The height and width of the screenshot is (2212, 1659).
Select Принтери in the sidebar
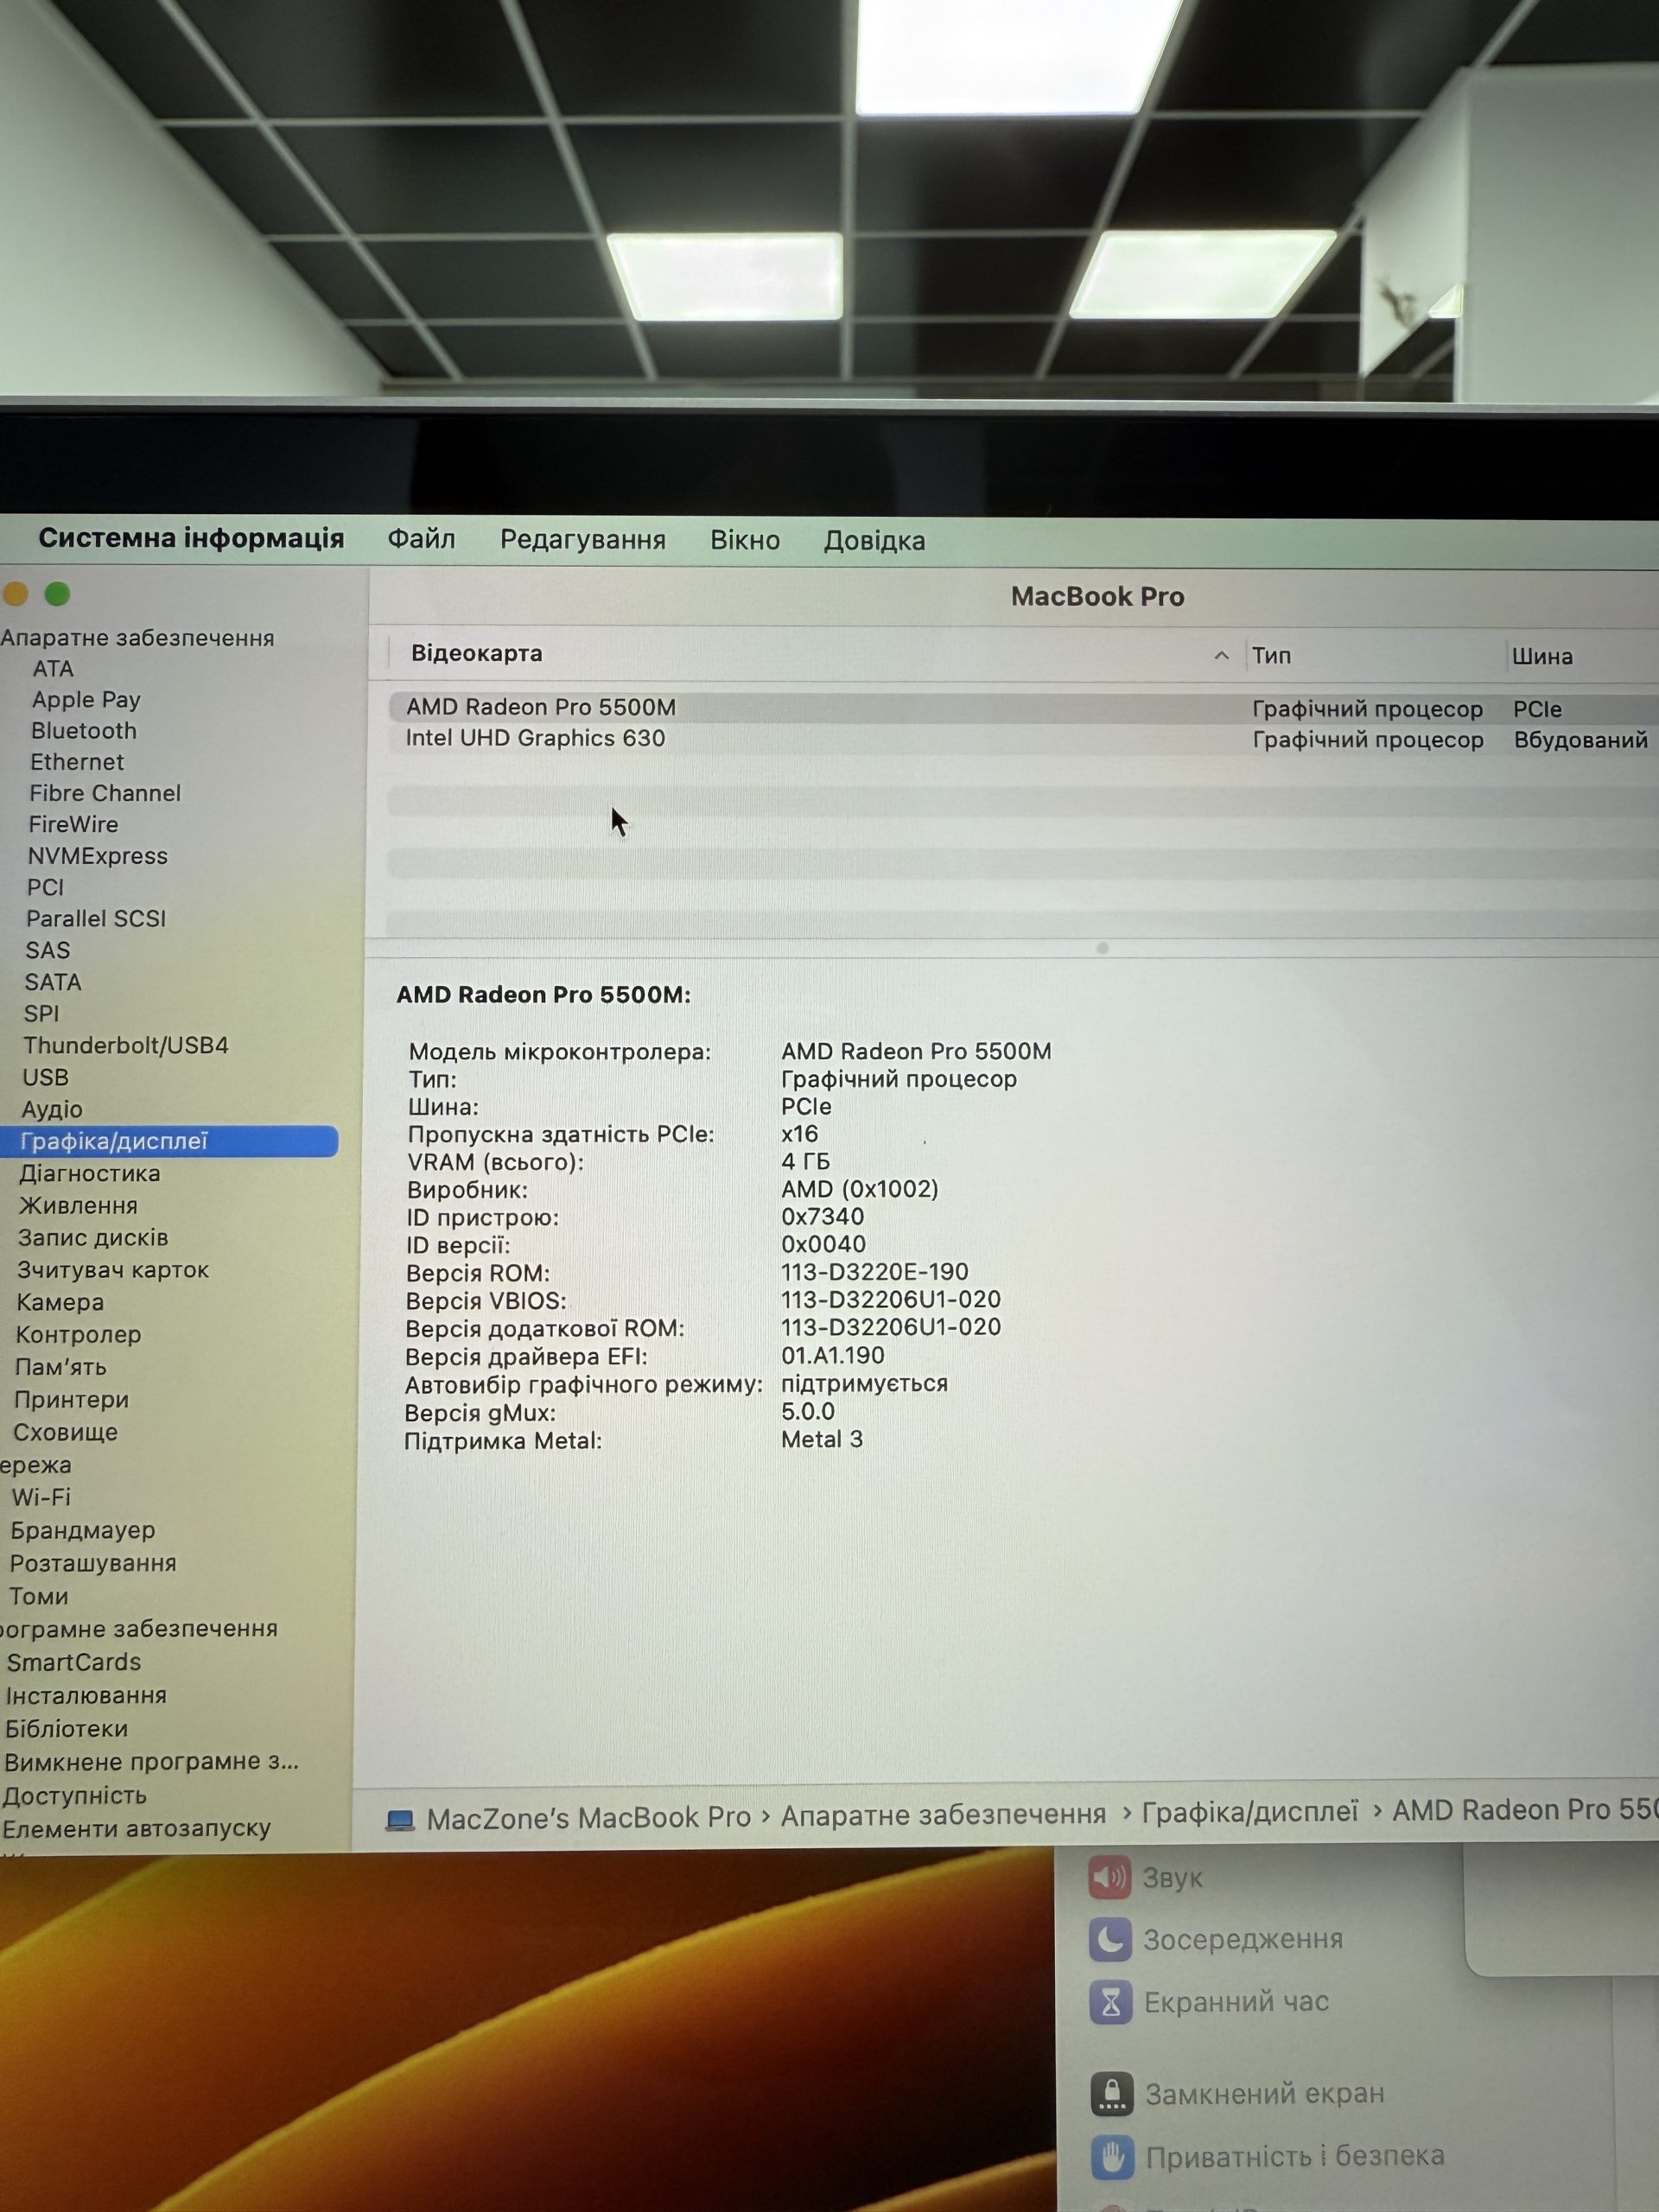point(71,1400)
